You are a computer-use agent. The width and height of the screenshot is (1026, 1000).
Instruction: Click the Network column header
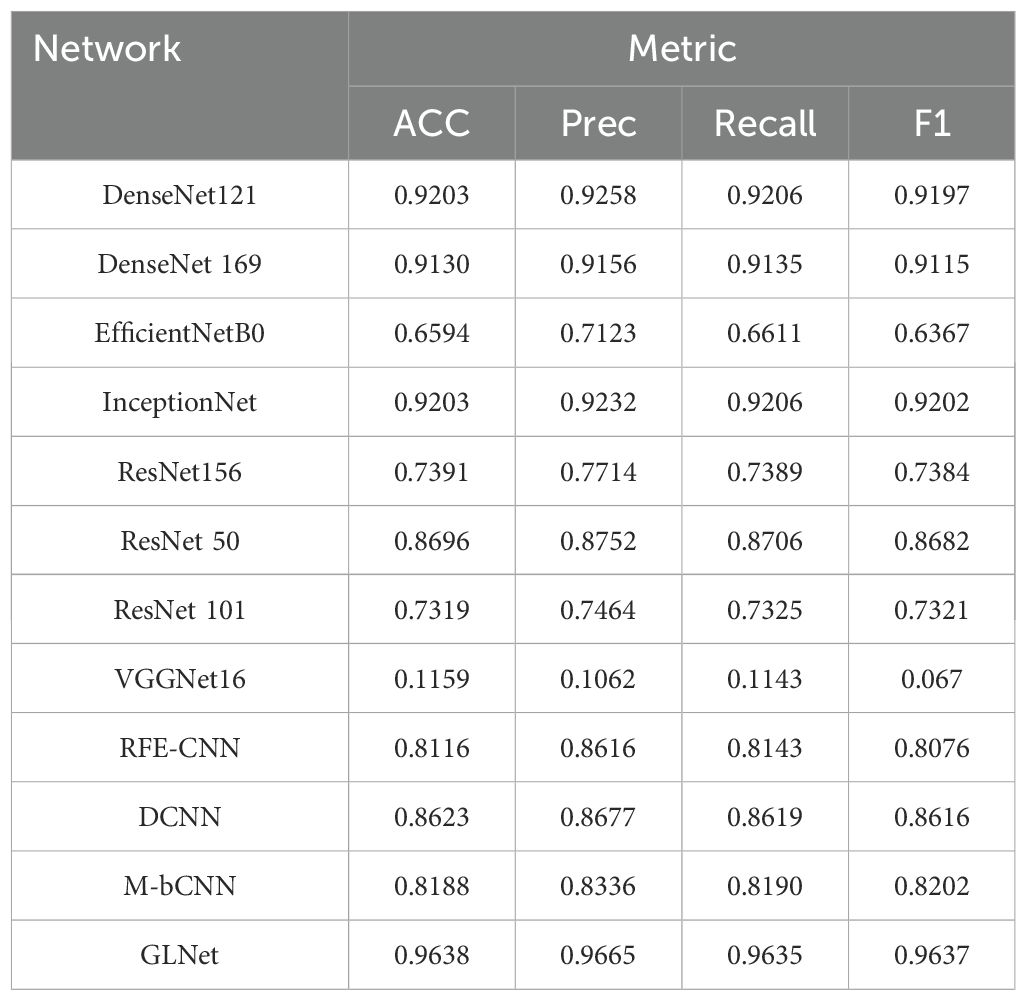click(x=107, y=49)
